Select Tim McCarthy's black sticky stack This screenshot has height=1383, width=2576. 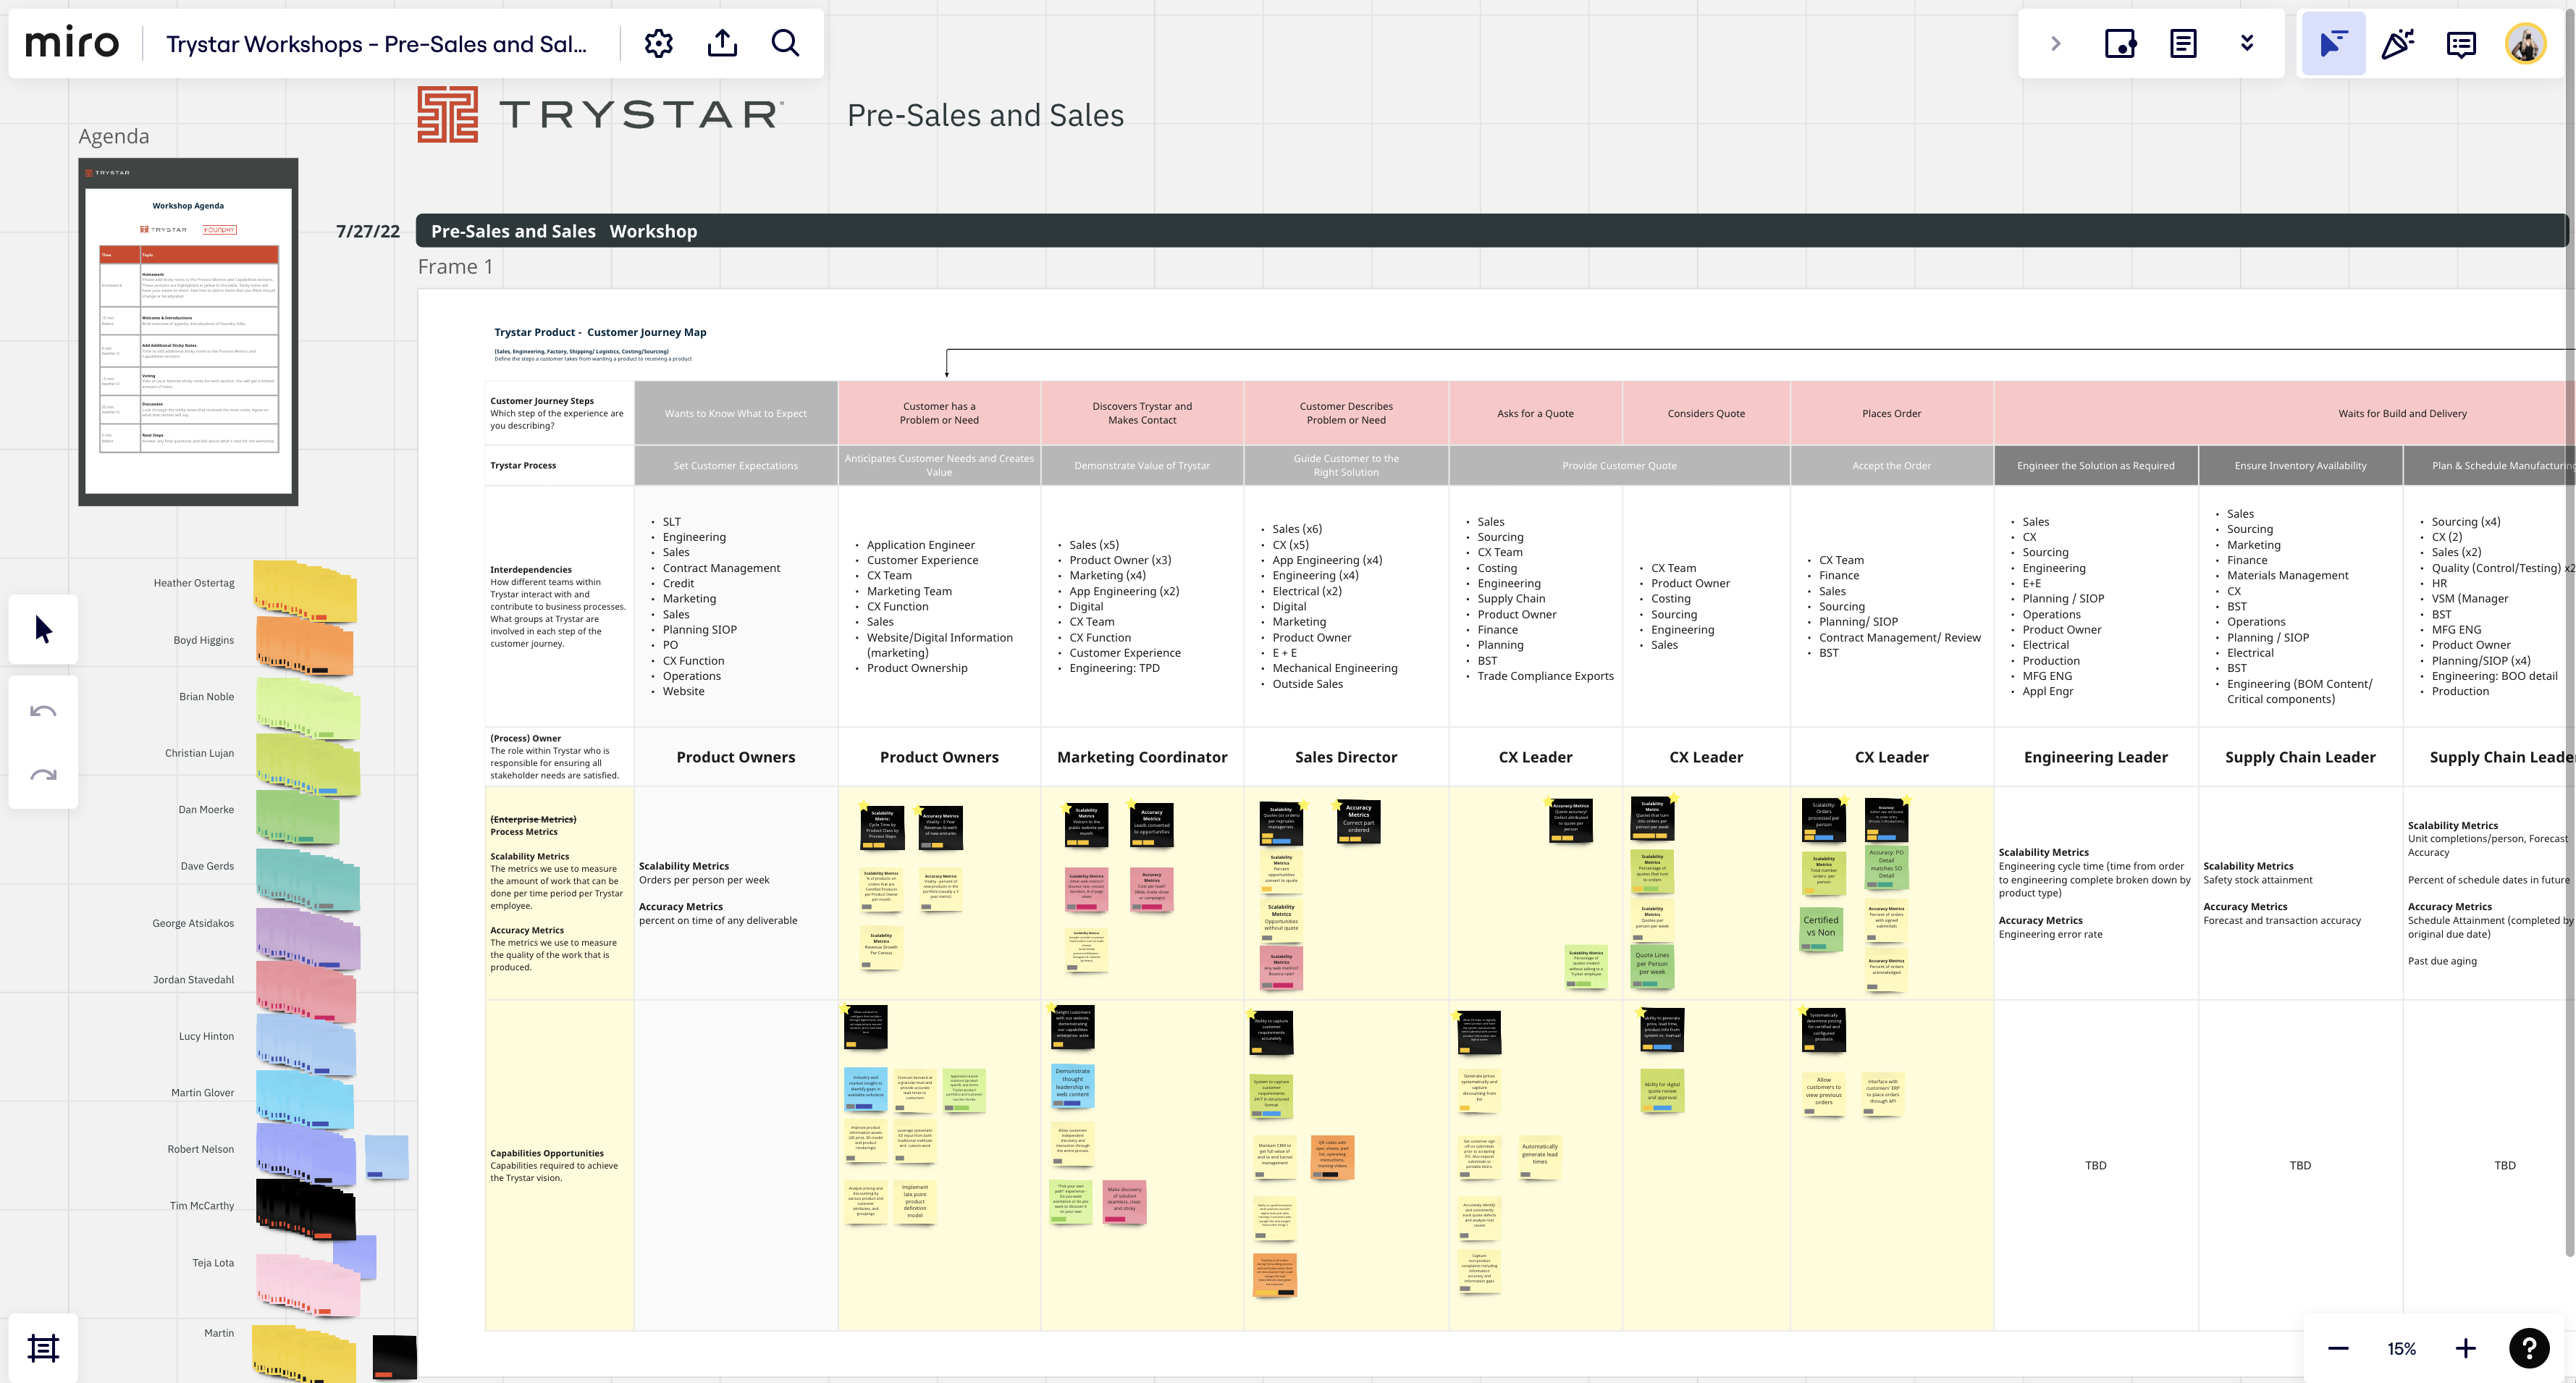click(306, 1209)
